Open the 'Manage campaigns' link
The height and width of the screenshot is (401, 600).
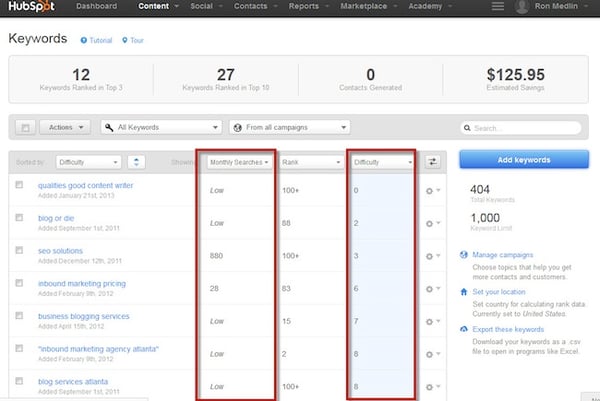pos(502,255)
